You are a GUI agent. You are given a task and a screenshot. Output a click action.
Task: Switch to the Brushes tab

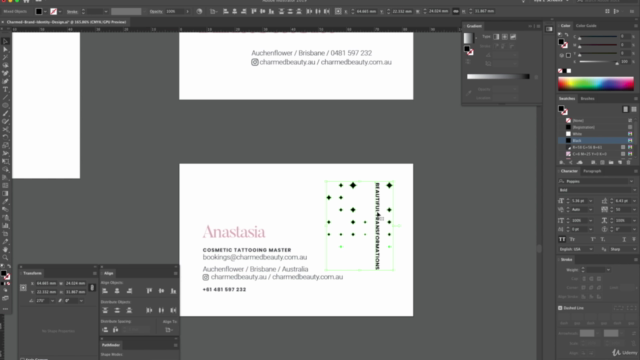click(x=587, y=99)
